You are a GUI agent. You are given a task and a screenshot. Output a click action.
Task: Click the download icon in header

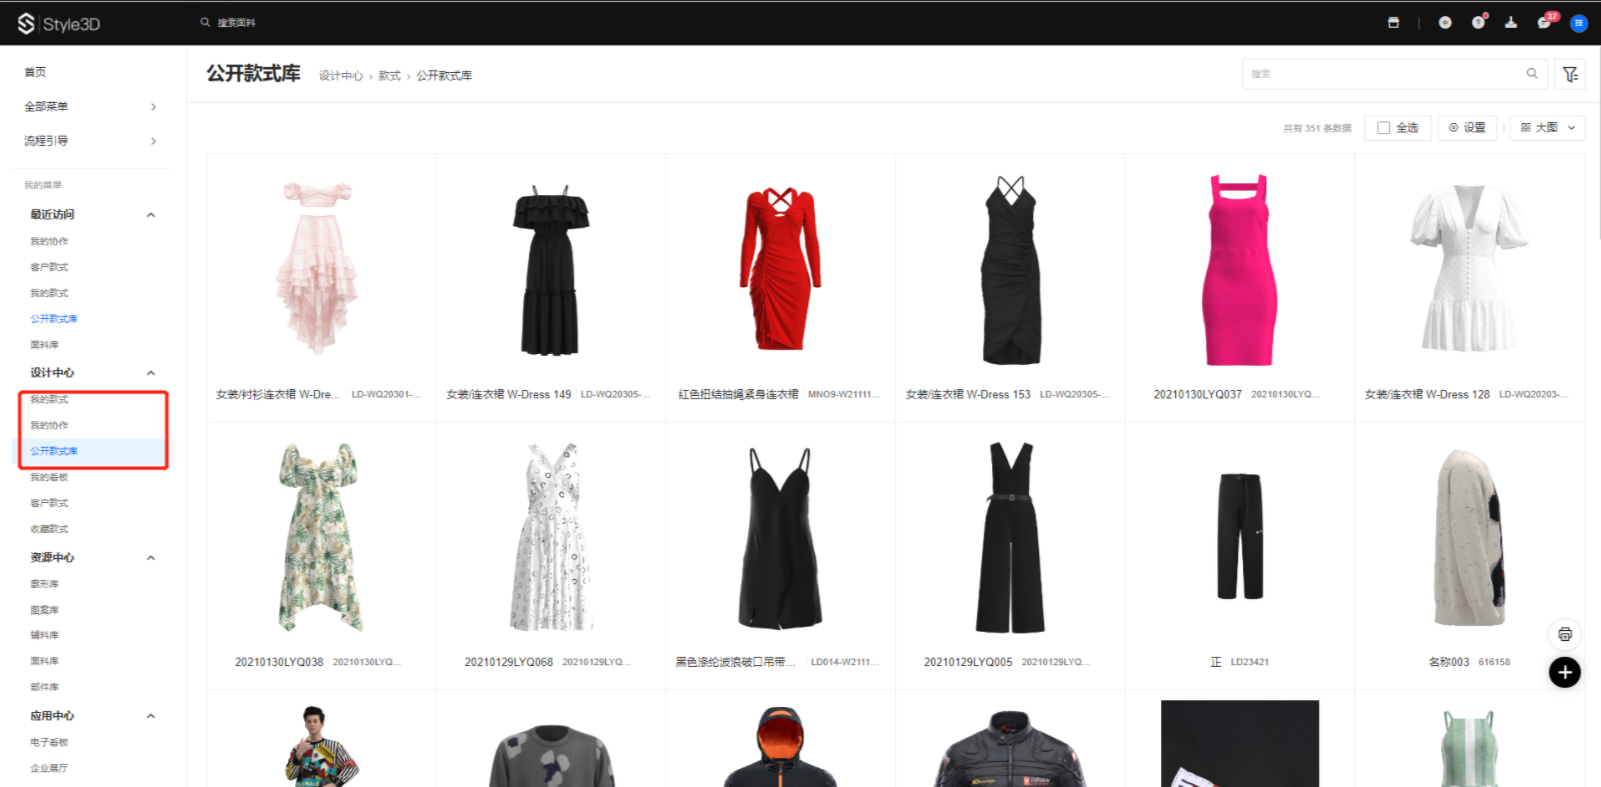[1511, 23]
